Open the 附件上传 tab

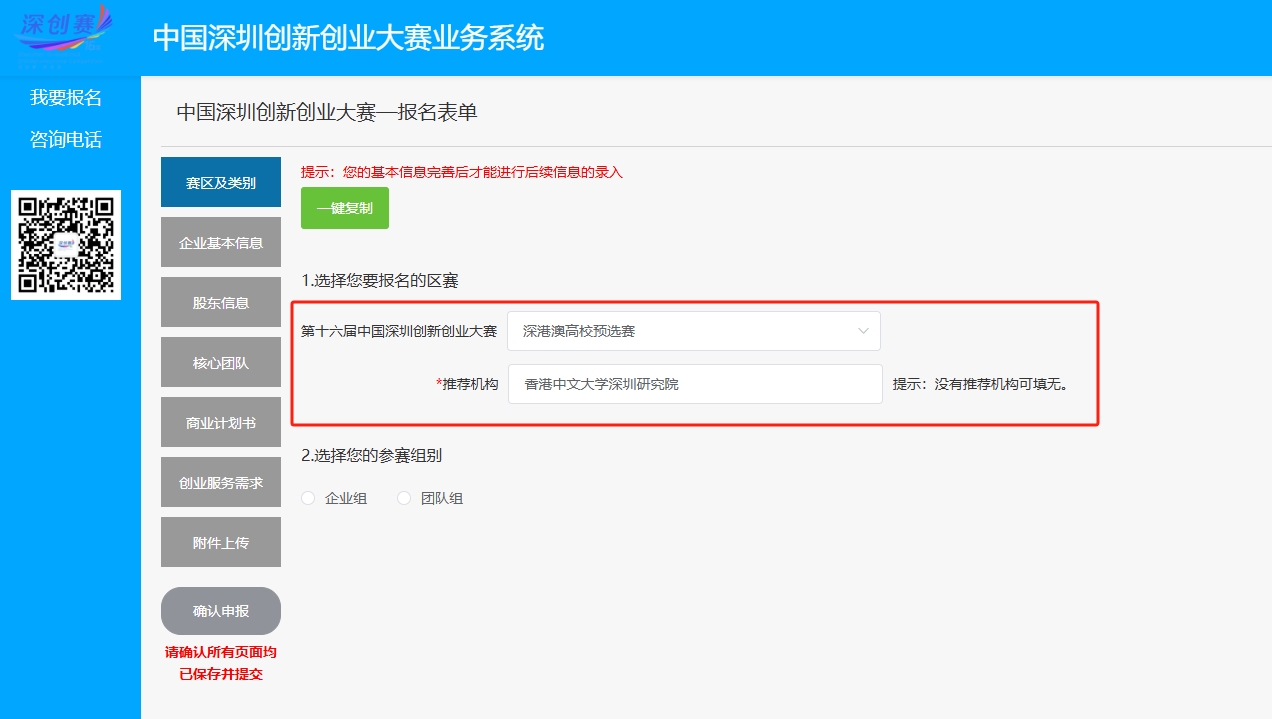click(221, 542)
